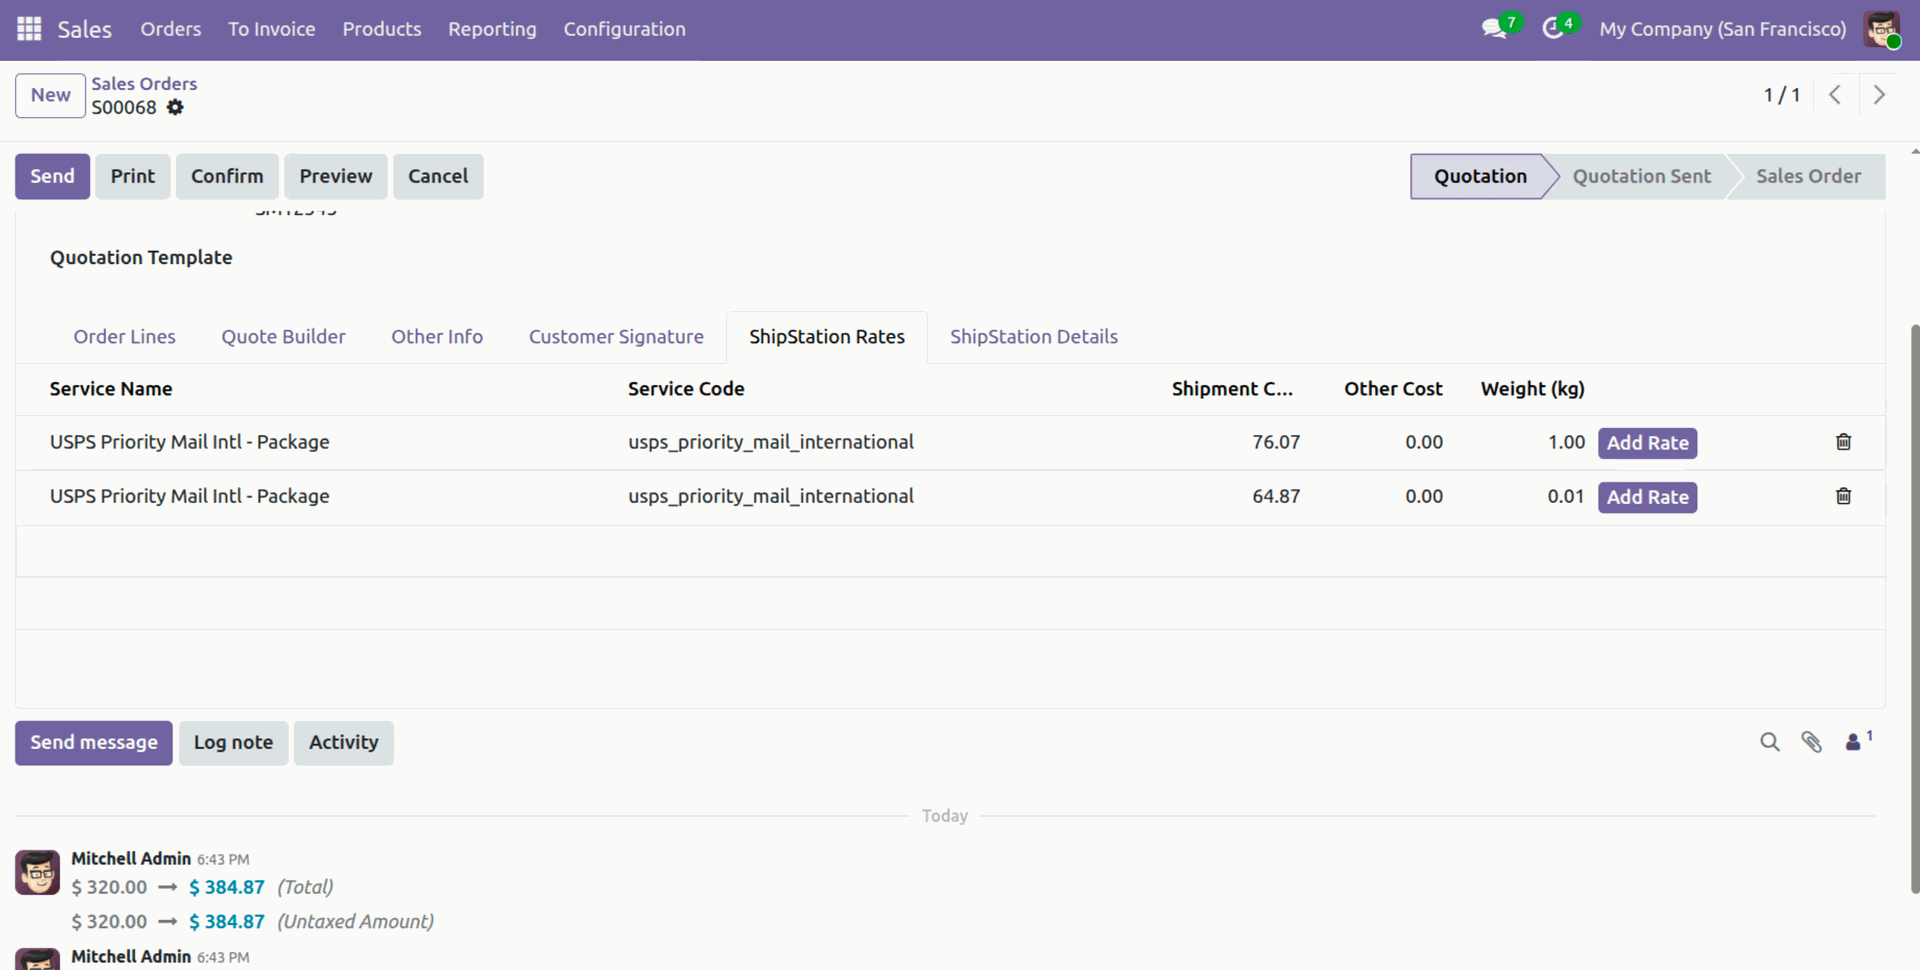Open the gear actions menu beside S00068
The height and width of the screenshot is (970, 1920).
coord(175,107)
